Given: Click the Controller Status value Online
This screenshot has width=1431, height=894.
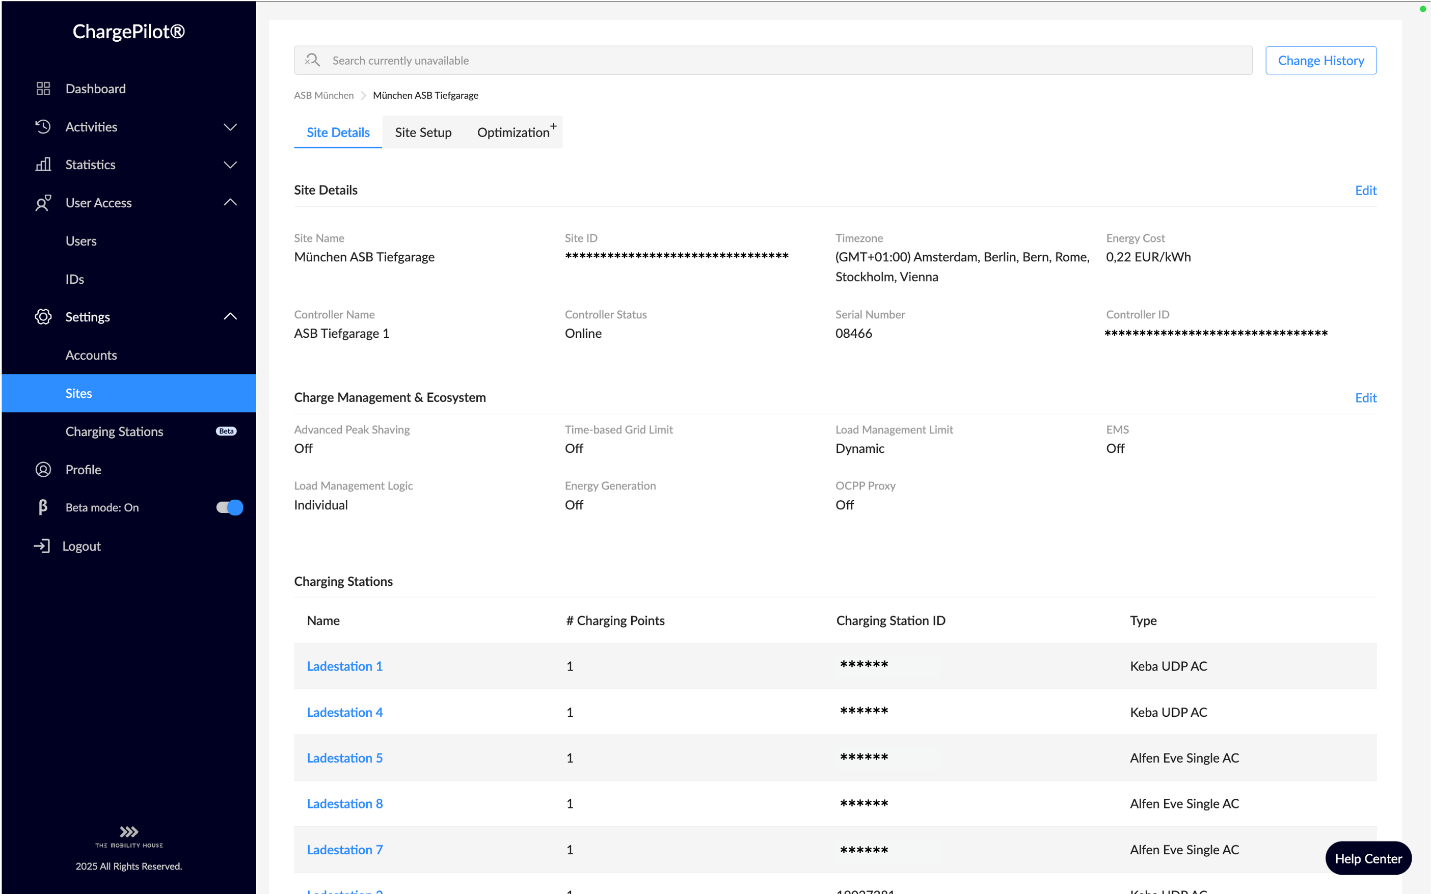Looking at the screenshot, I should [583, 334].
